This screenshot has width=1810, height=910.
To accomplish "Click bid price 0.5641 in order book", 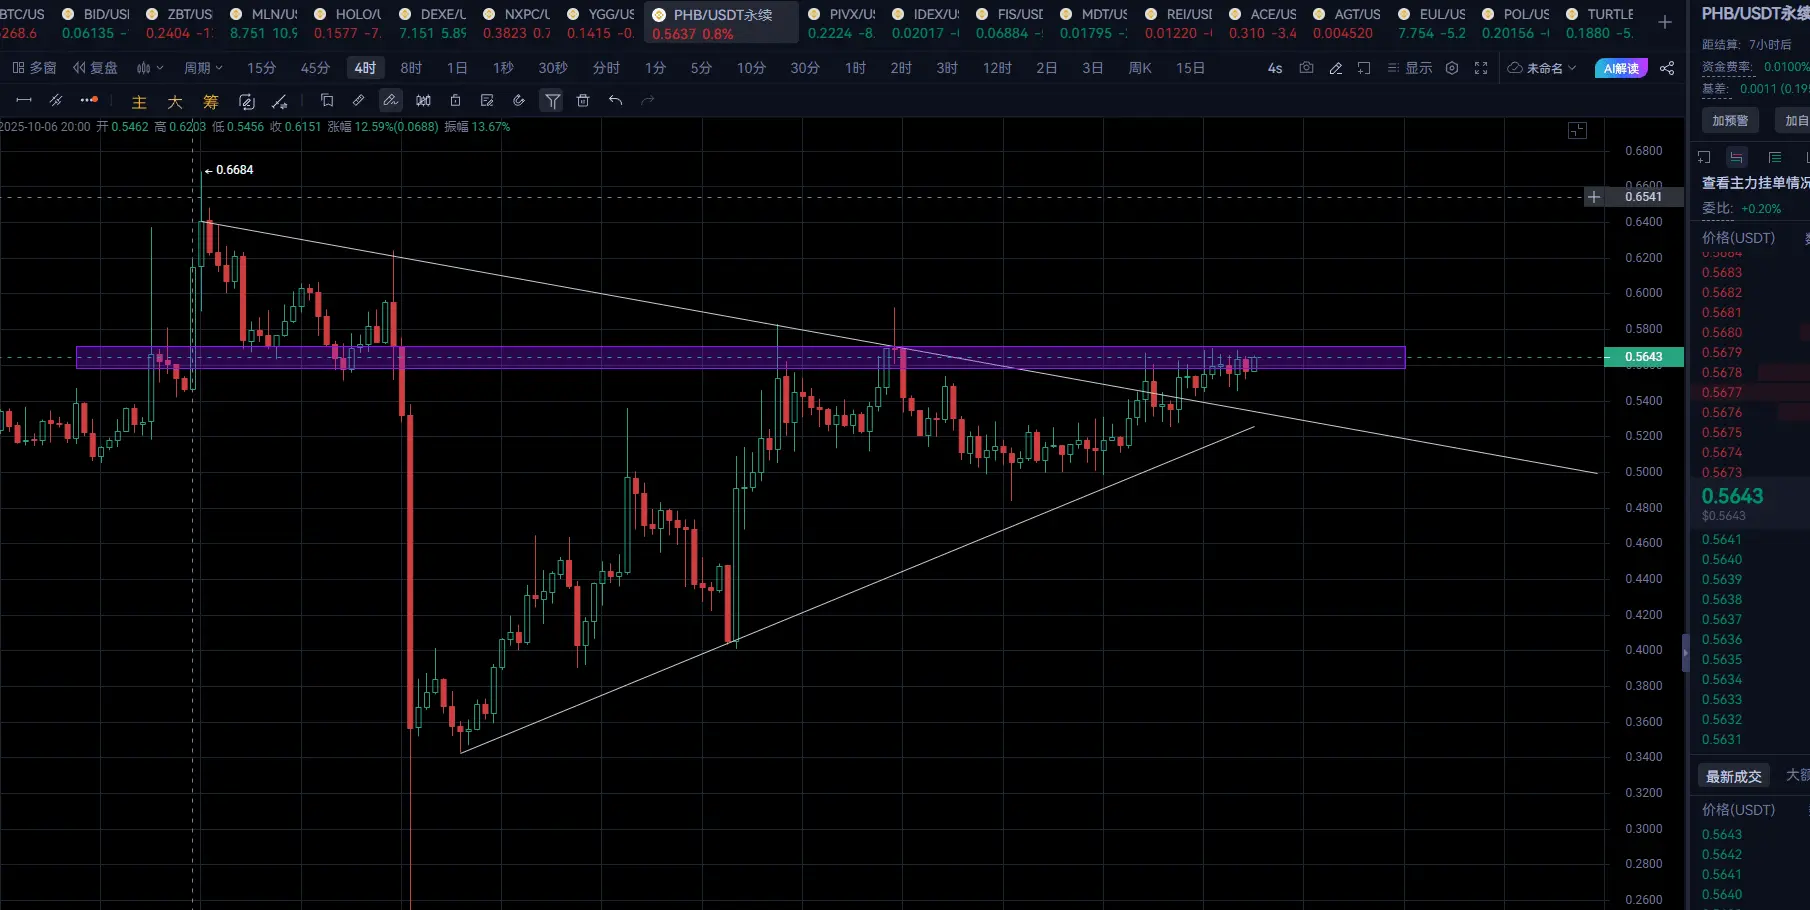I will (x=1722, y=540).
